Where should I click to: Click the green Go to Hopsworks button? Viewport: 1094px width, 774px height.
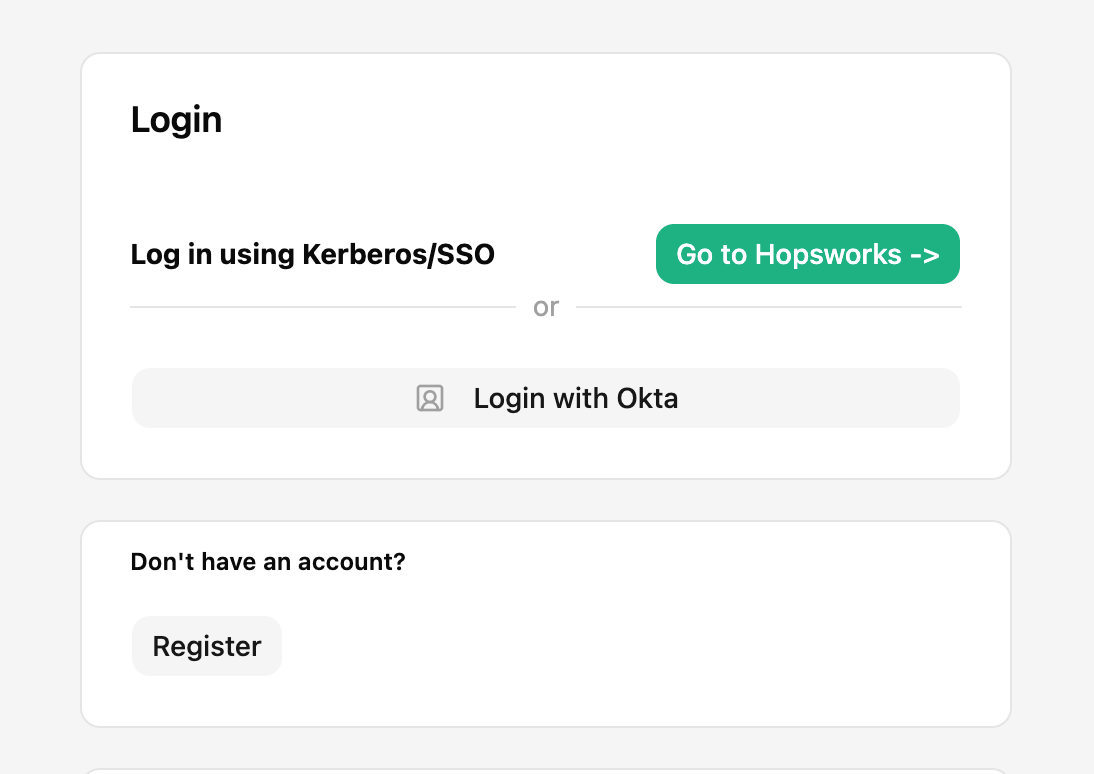click(x=807, y=254)
